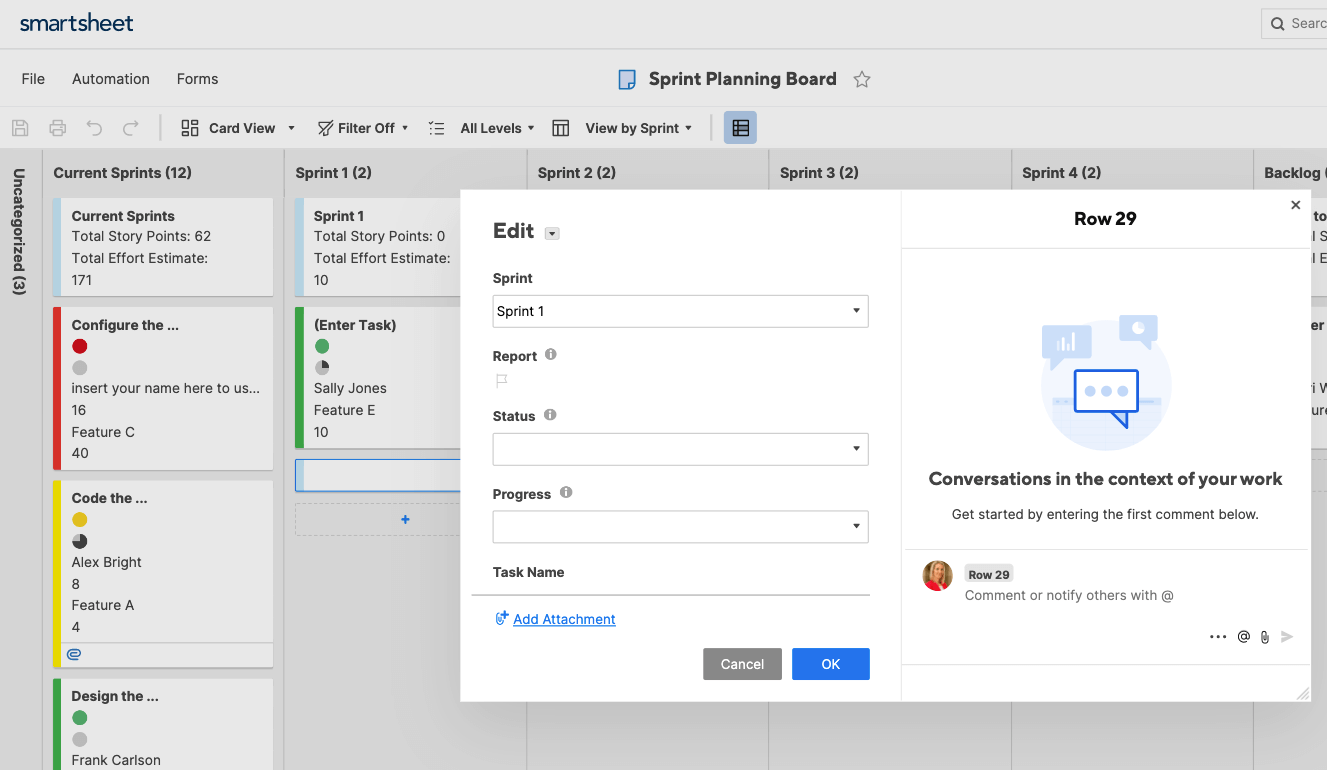Open the File menu

33,78
